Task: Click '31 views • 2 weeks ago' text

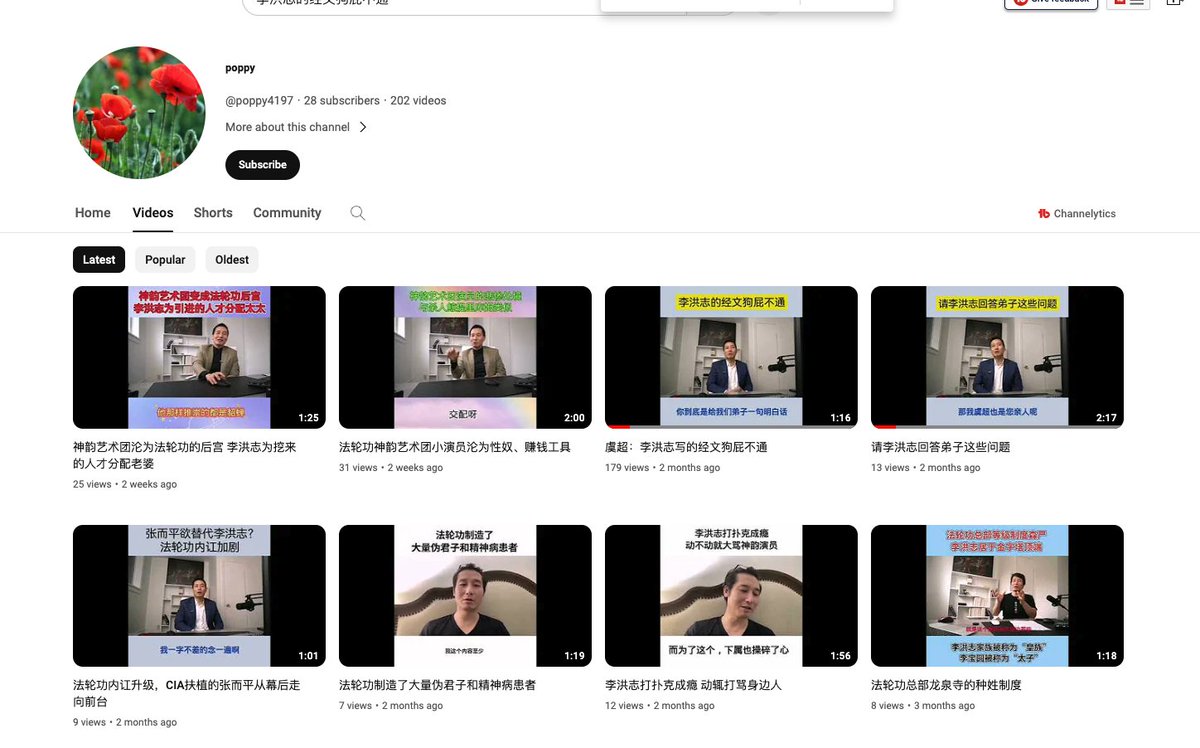Action: coord(391,467)
